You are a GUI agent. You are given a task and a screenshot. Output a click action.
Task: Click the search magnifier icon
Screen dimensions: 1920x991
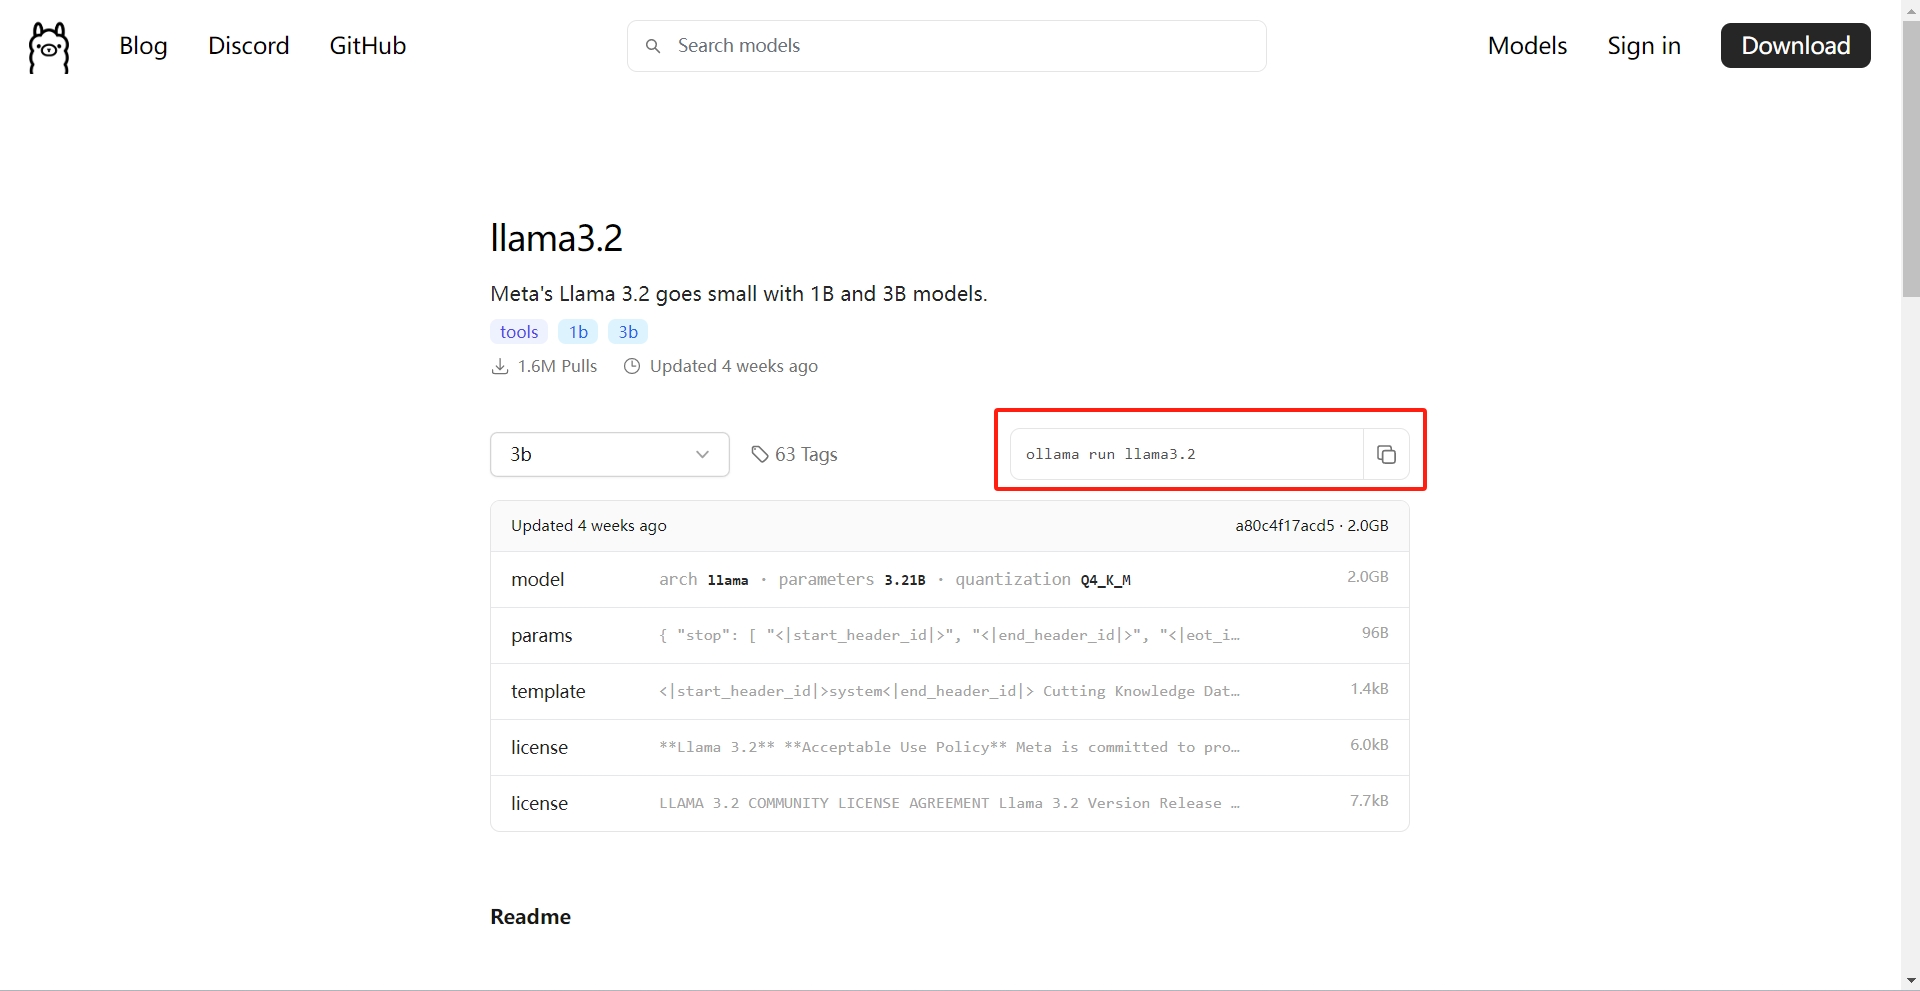pos(653,46)
